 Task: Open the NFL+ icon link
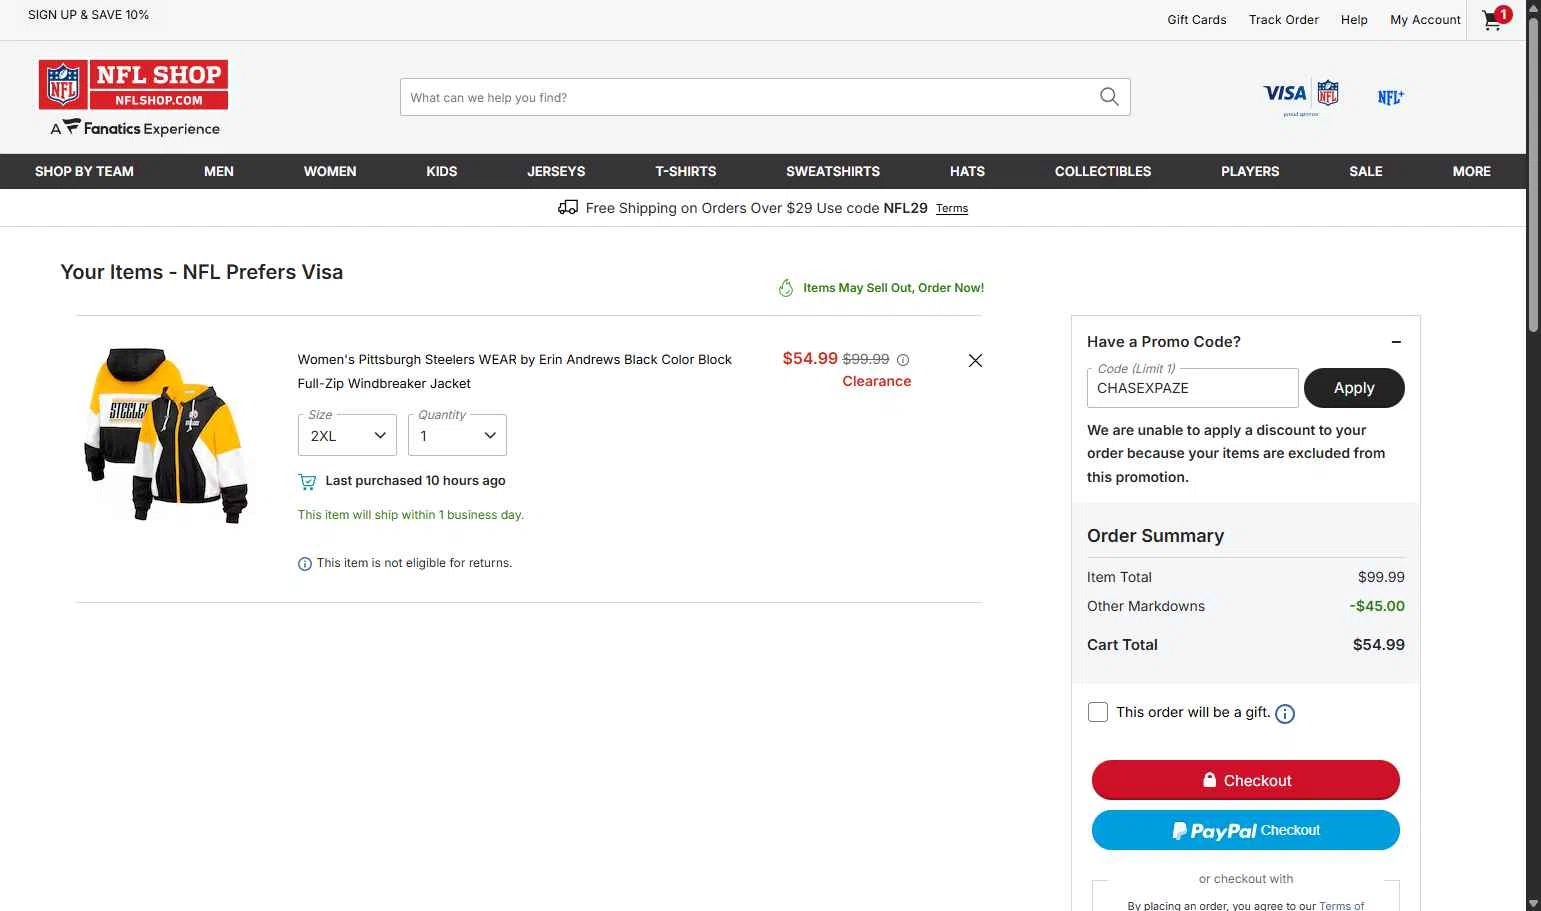click(x=1390, y=97)
